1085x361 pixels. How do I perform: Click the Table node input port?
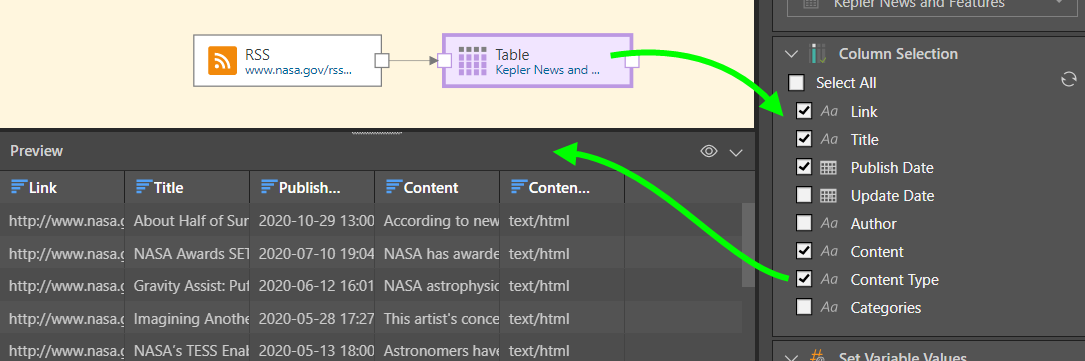tap(445, 61)
